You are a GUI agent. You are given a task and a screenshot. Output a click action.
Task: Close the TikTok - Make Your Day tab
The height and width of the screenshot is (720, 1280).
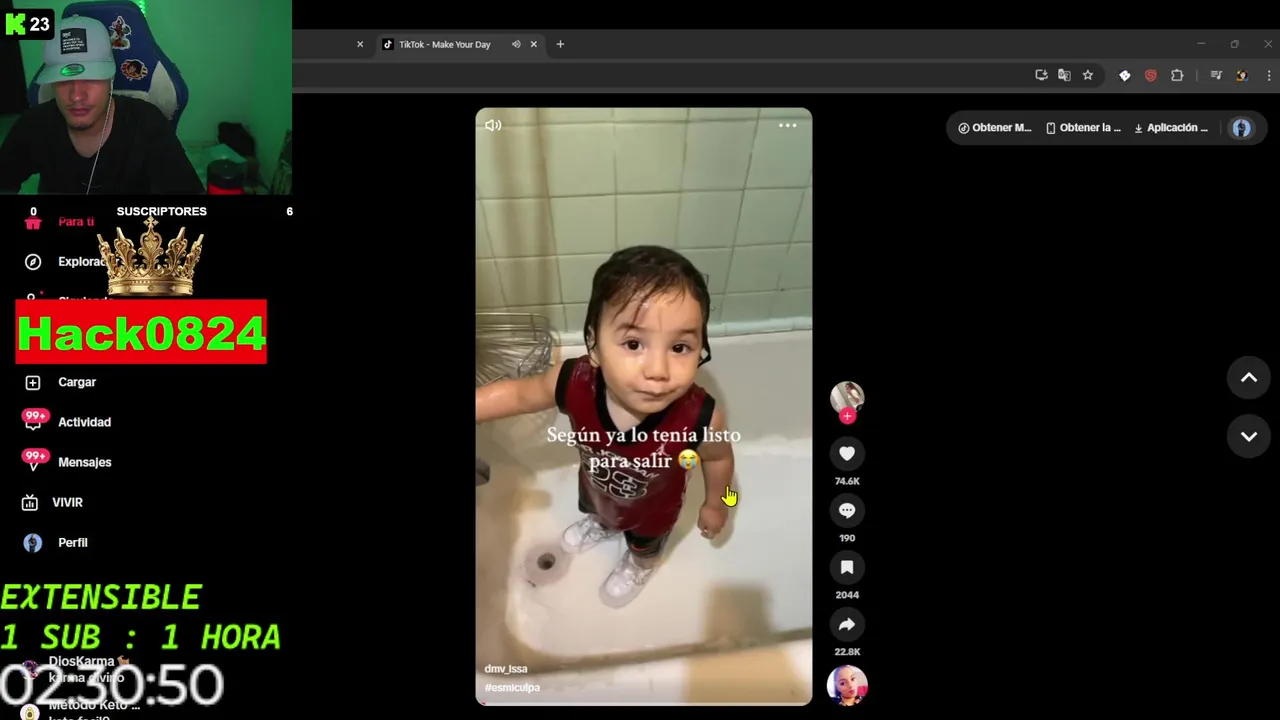[534, 44]
